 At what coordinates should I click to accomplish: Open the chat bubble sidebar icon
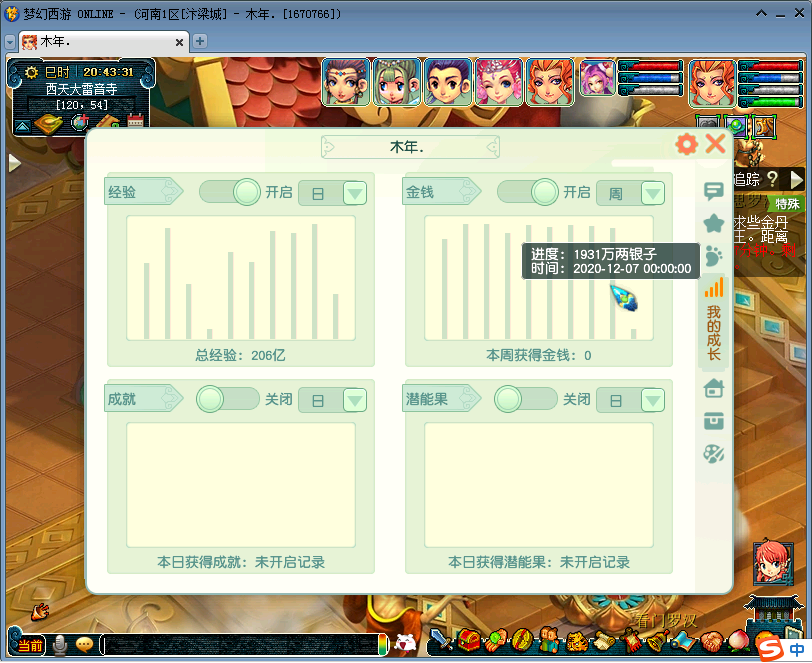714,191
